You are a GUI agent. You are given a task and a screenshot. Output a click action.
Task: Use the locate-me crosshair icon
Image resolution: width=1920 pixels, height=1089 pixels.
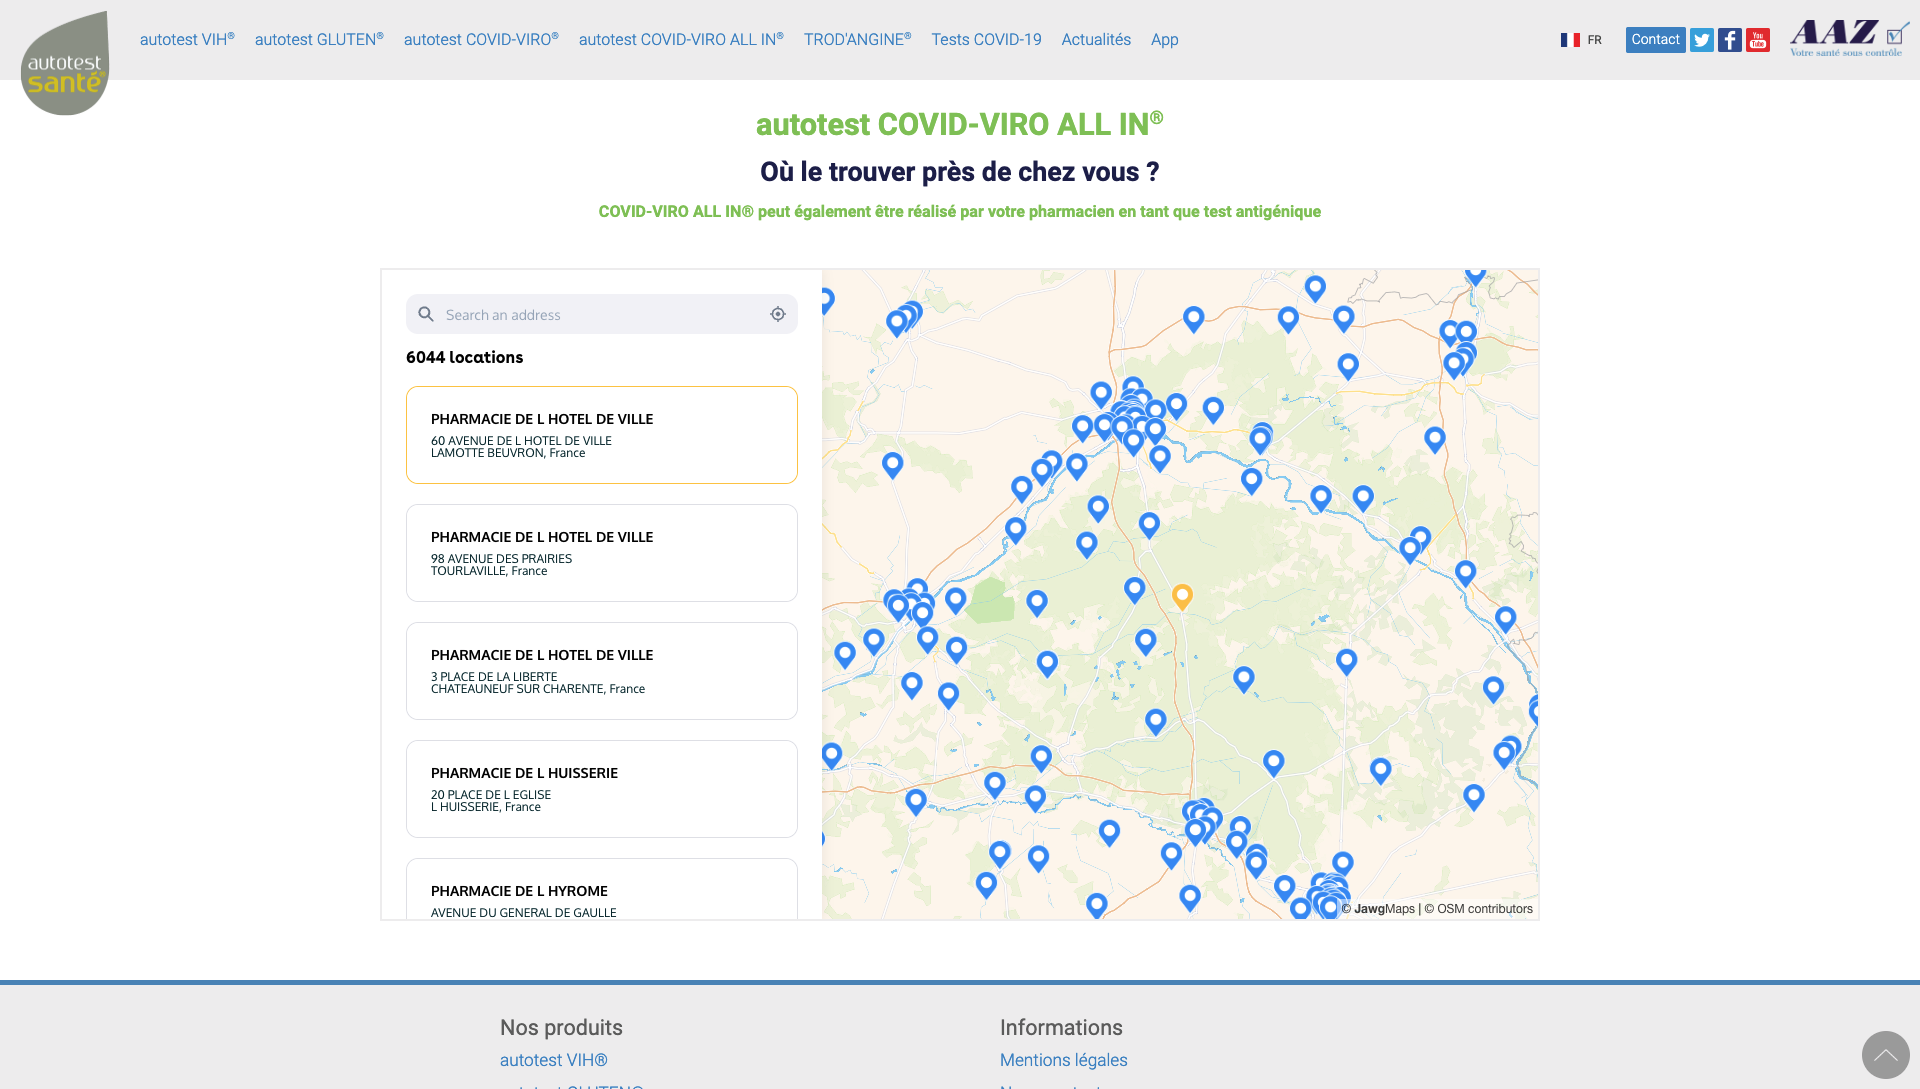(778, 314)
